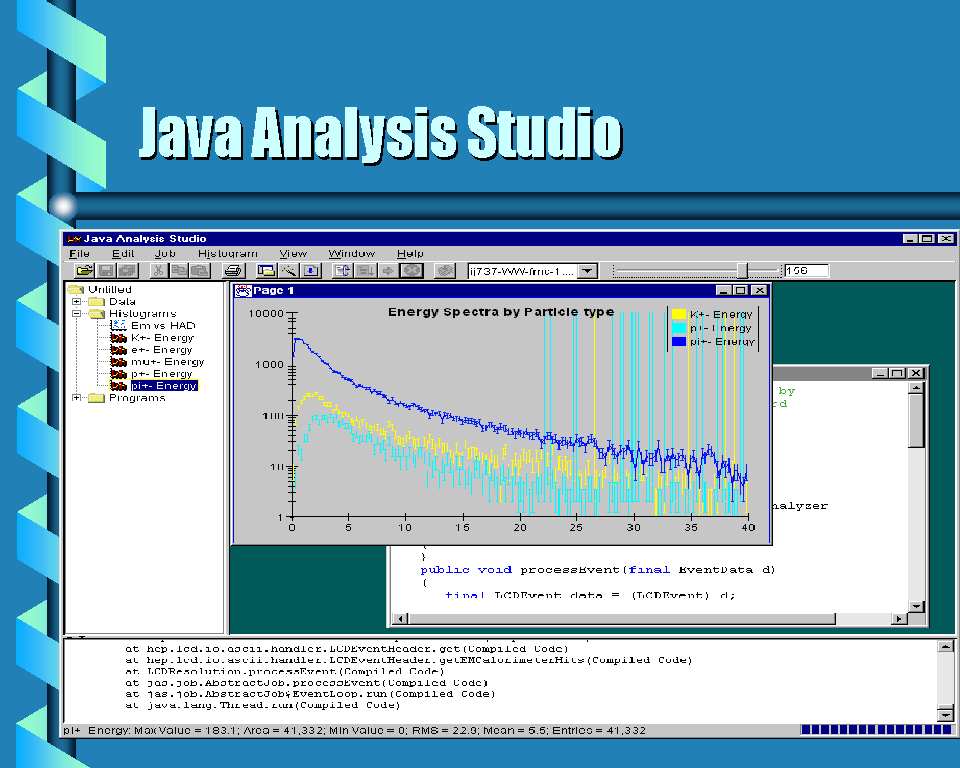The width and height of the screenshot is (960, 768).
Task: Click the Page 1 window title icon
Action: click(x=243, y=290)
